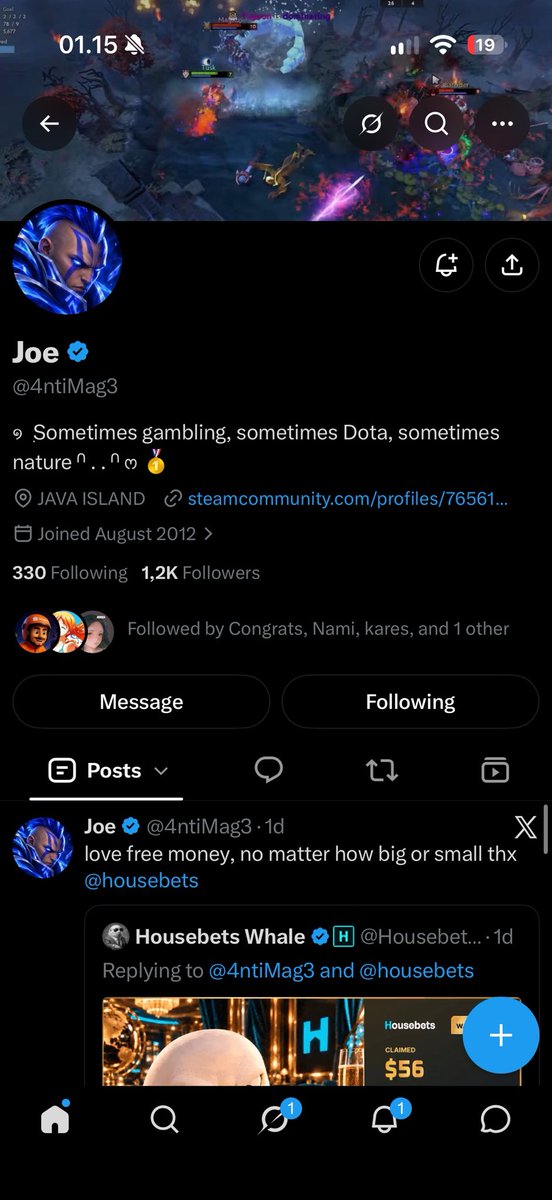This screenshot has height=1200, width=552.
Task: Expand the Joined August 2012 chevron
Action: pyautogui.click(x=208, y=534)
